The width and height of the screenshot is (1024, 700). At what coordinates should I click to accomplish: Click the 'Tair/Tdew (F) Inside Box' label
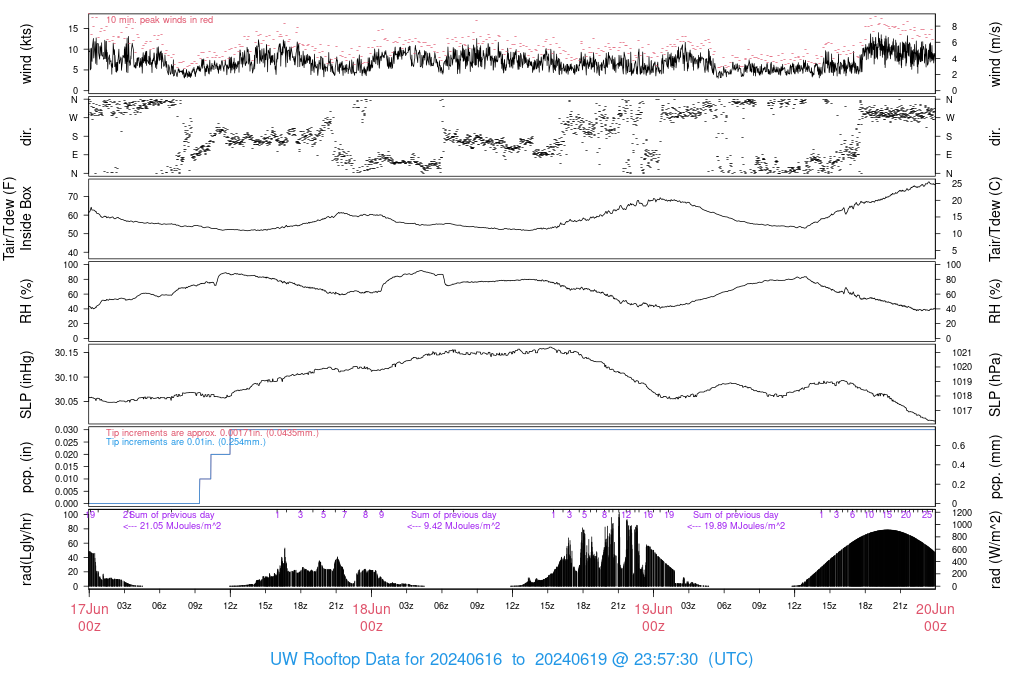(18, 219)
